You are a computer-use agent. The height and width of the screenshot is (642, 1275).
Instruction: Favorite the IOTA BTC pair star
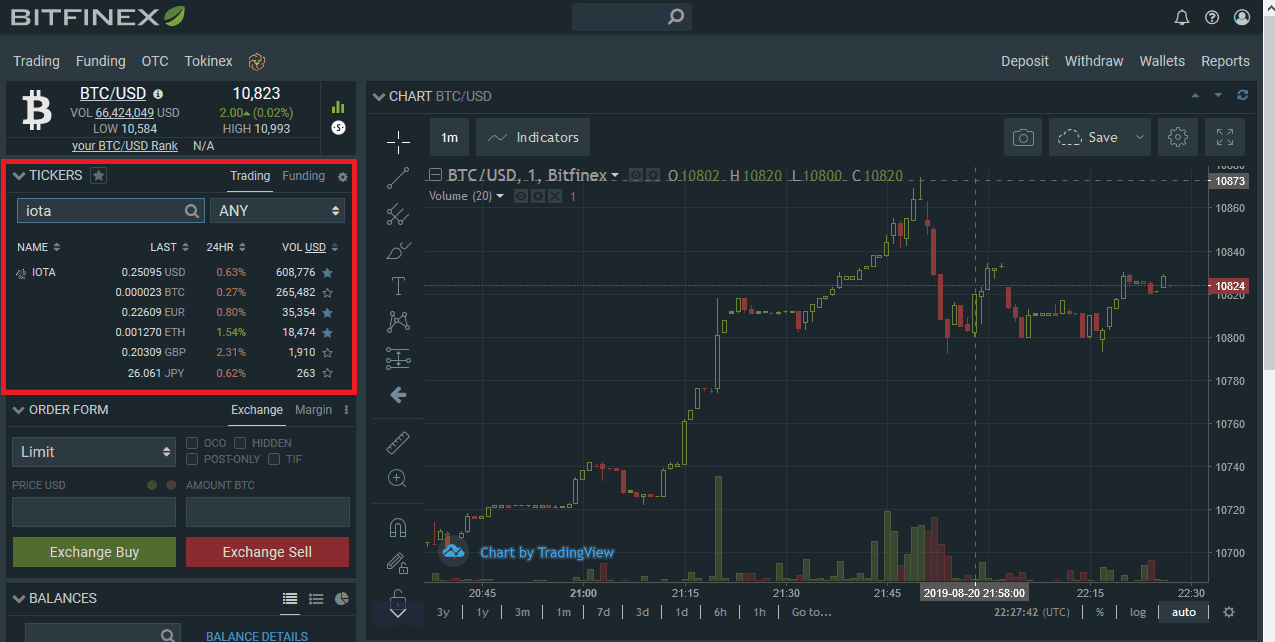327,293
